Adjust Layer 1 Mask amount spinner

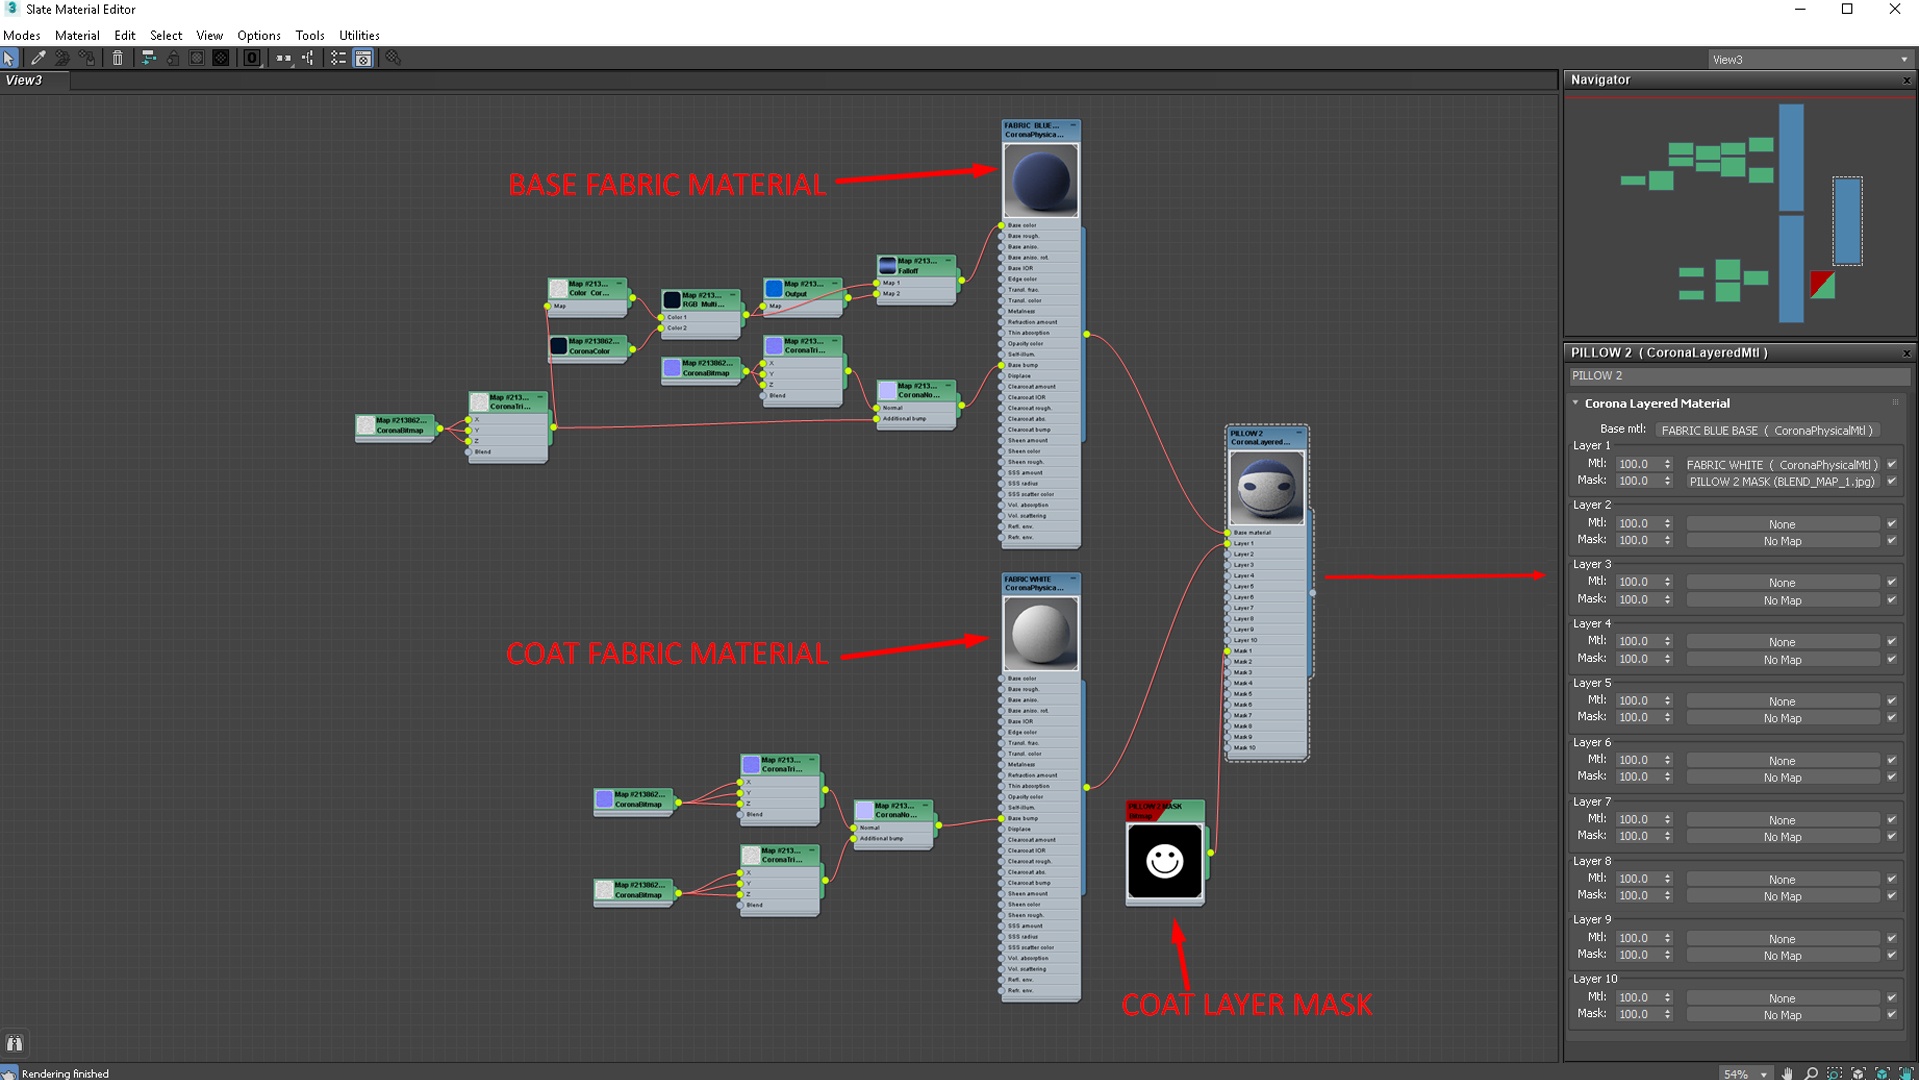coord(1667,481)
